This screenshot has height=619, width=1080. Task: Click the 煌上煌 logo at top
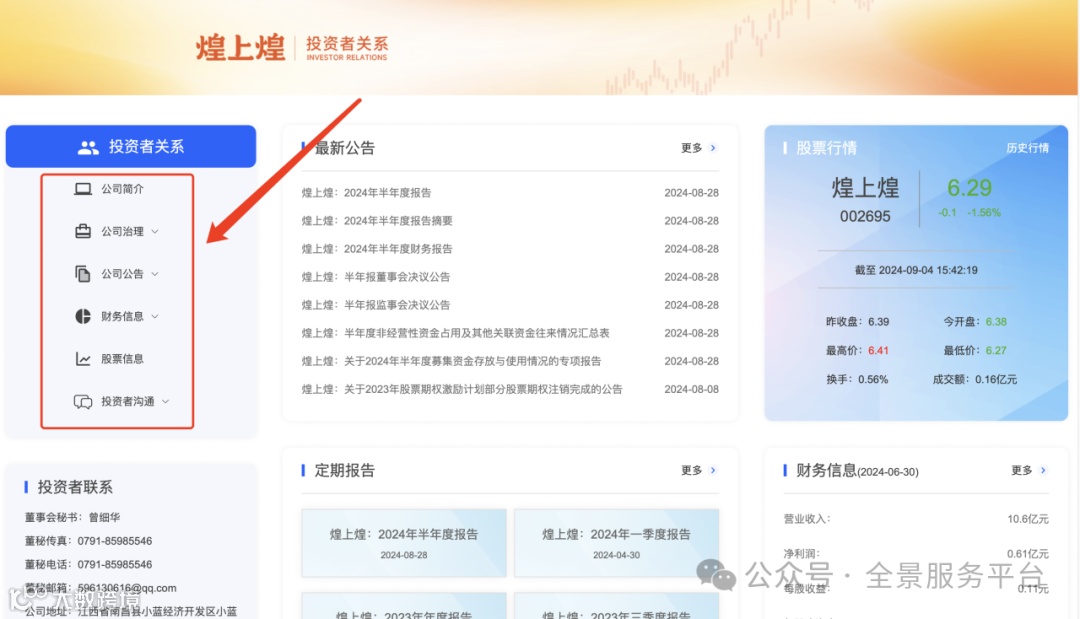click(240, 48)
